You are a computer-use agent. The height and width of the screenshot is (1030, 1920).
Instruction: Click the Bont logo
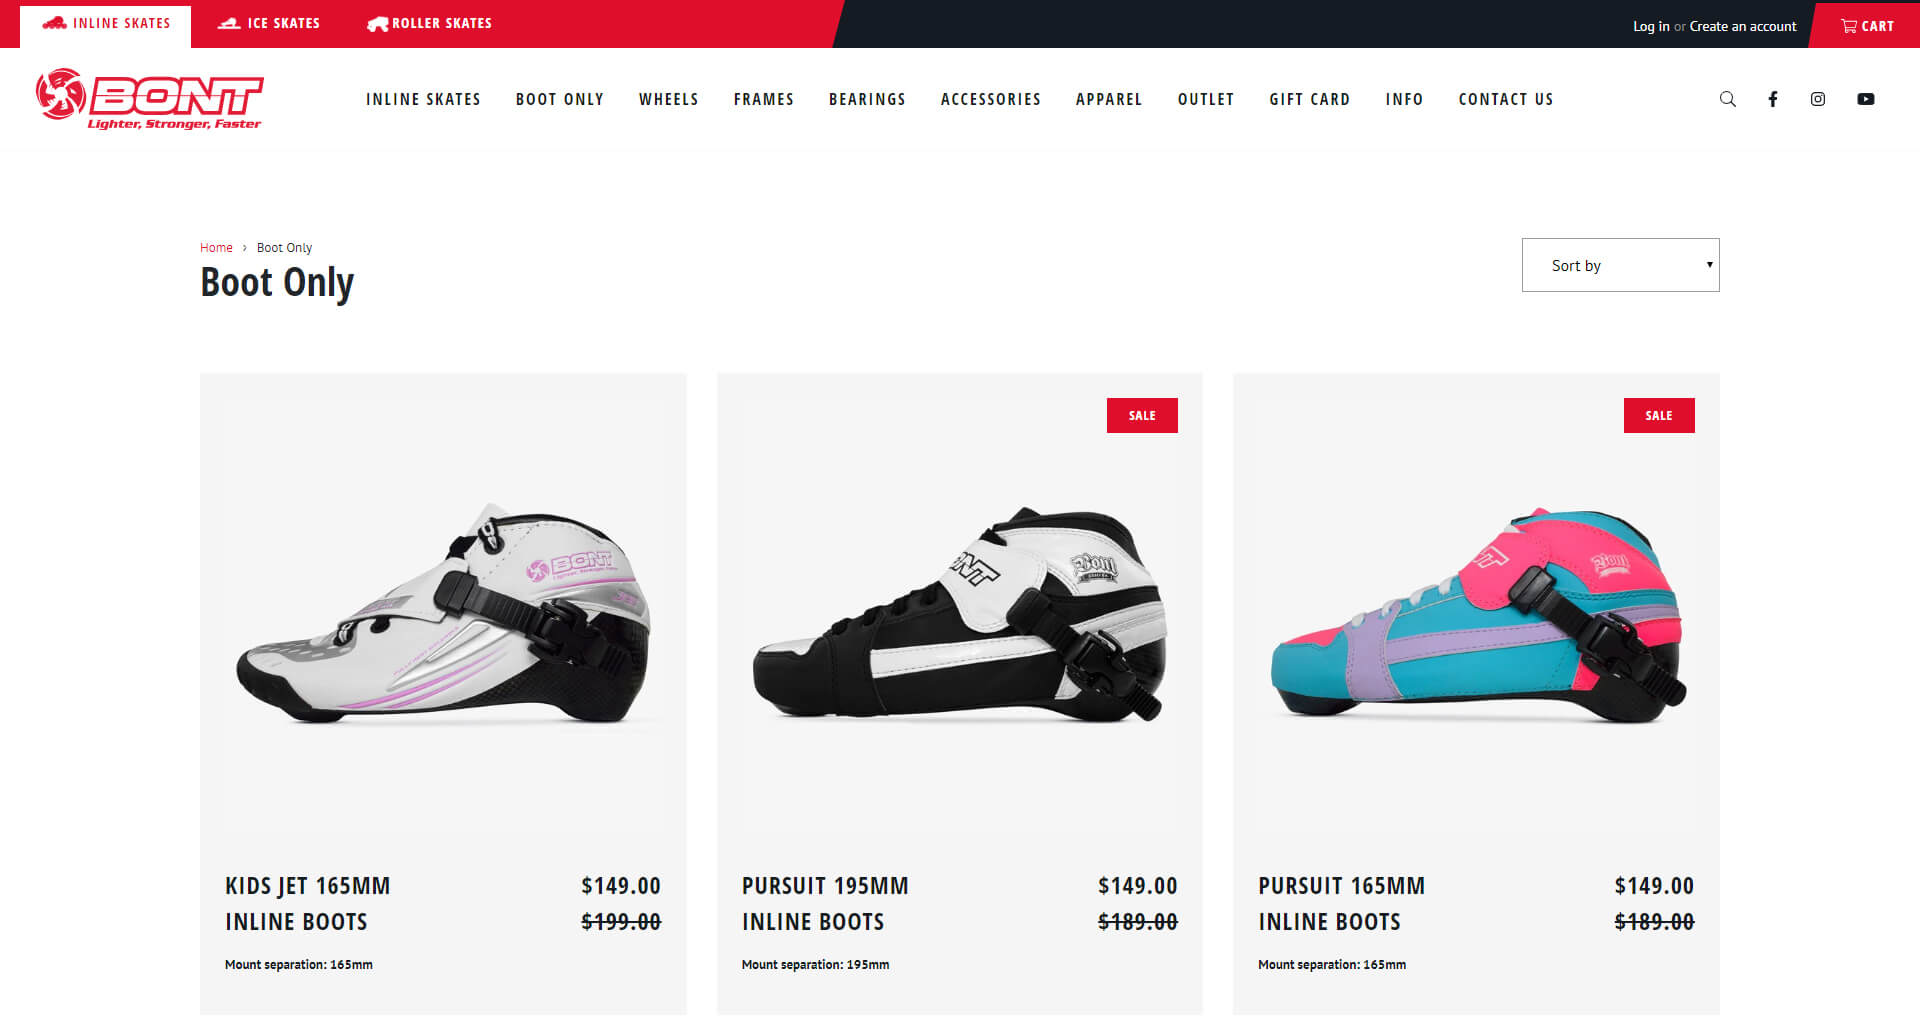pos(150,99)
